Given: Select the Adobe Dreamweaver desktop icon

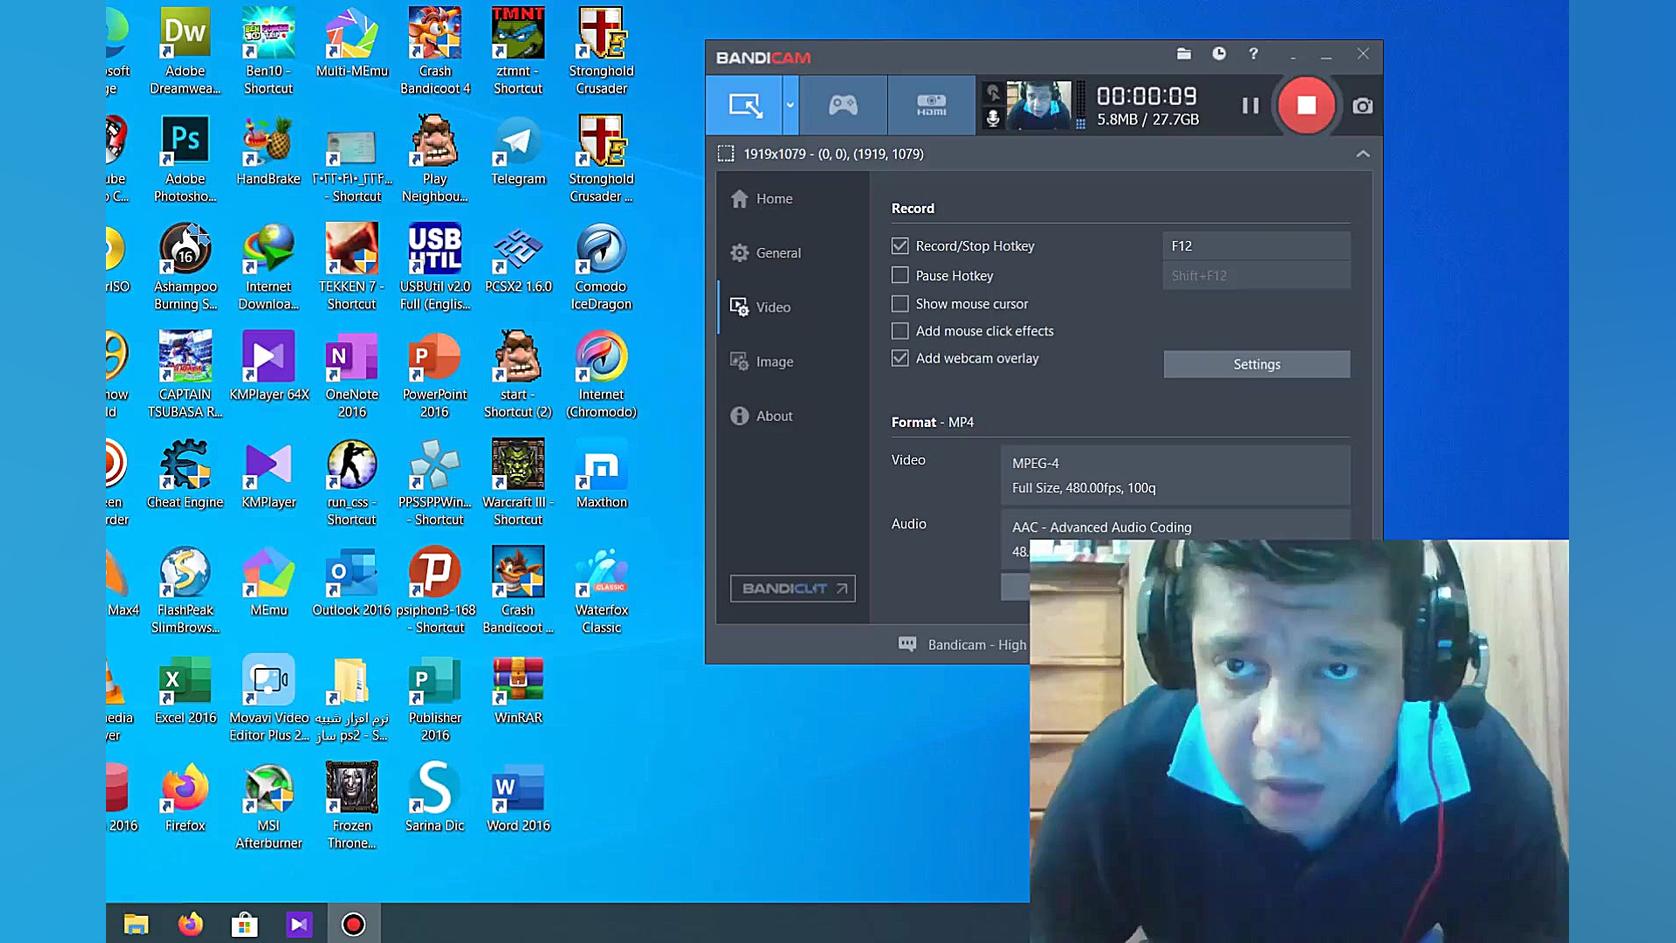Looking at the screenshot, I should (185, 51).
